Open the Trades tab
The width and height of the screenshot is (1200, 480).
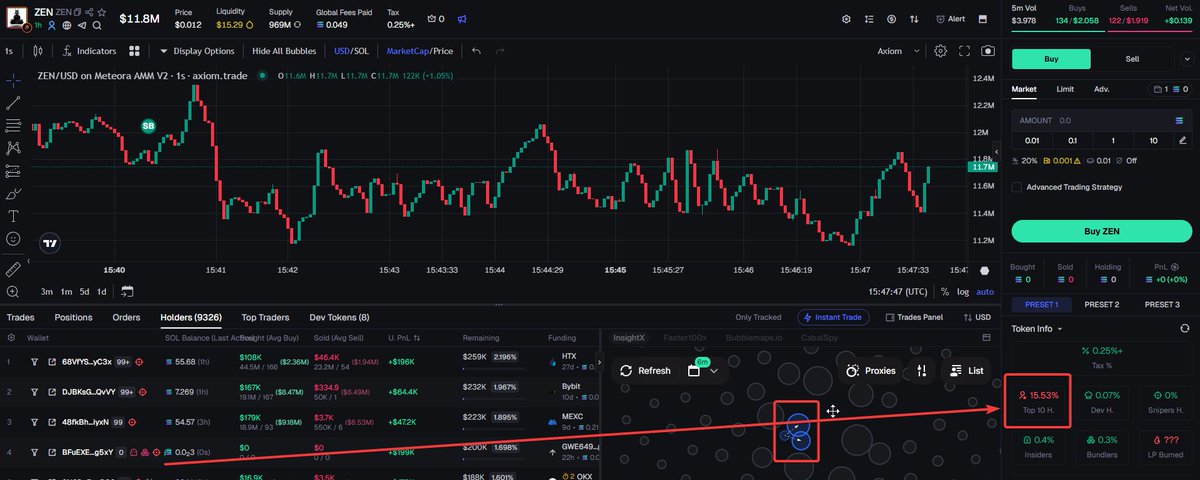point(20,317)
